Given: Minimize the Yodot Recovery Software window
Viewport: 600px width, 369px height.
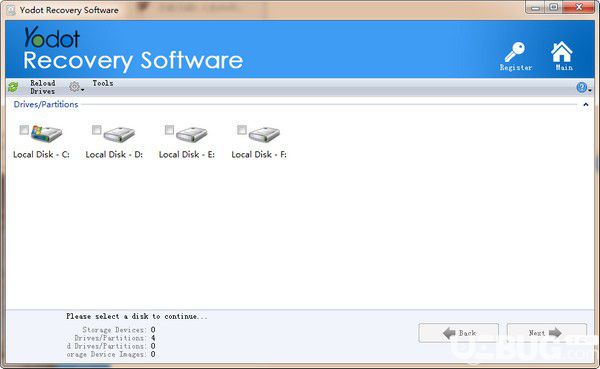Looking at the screenshot, I should (x=535, y=8).
